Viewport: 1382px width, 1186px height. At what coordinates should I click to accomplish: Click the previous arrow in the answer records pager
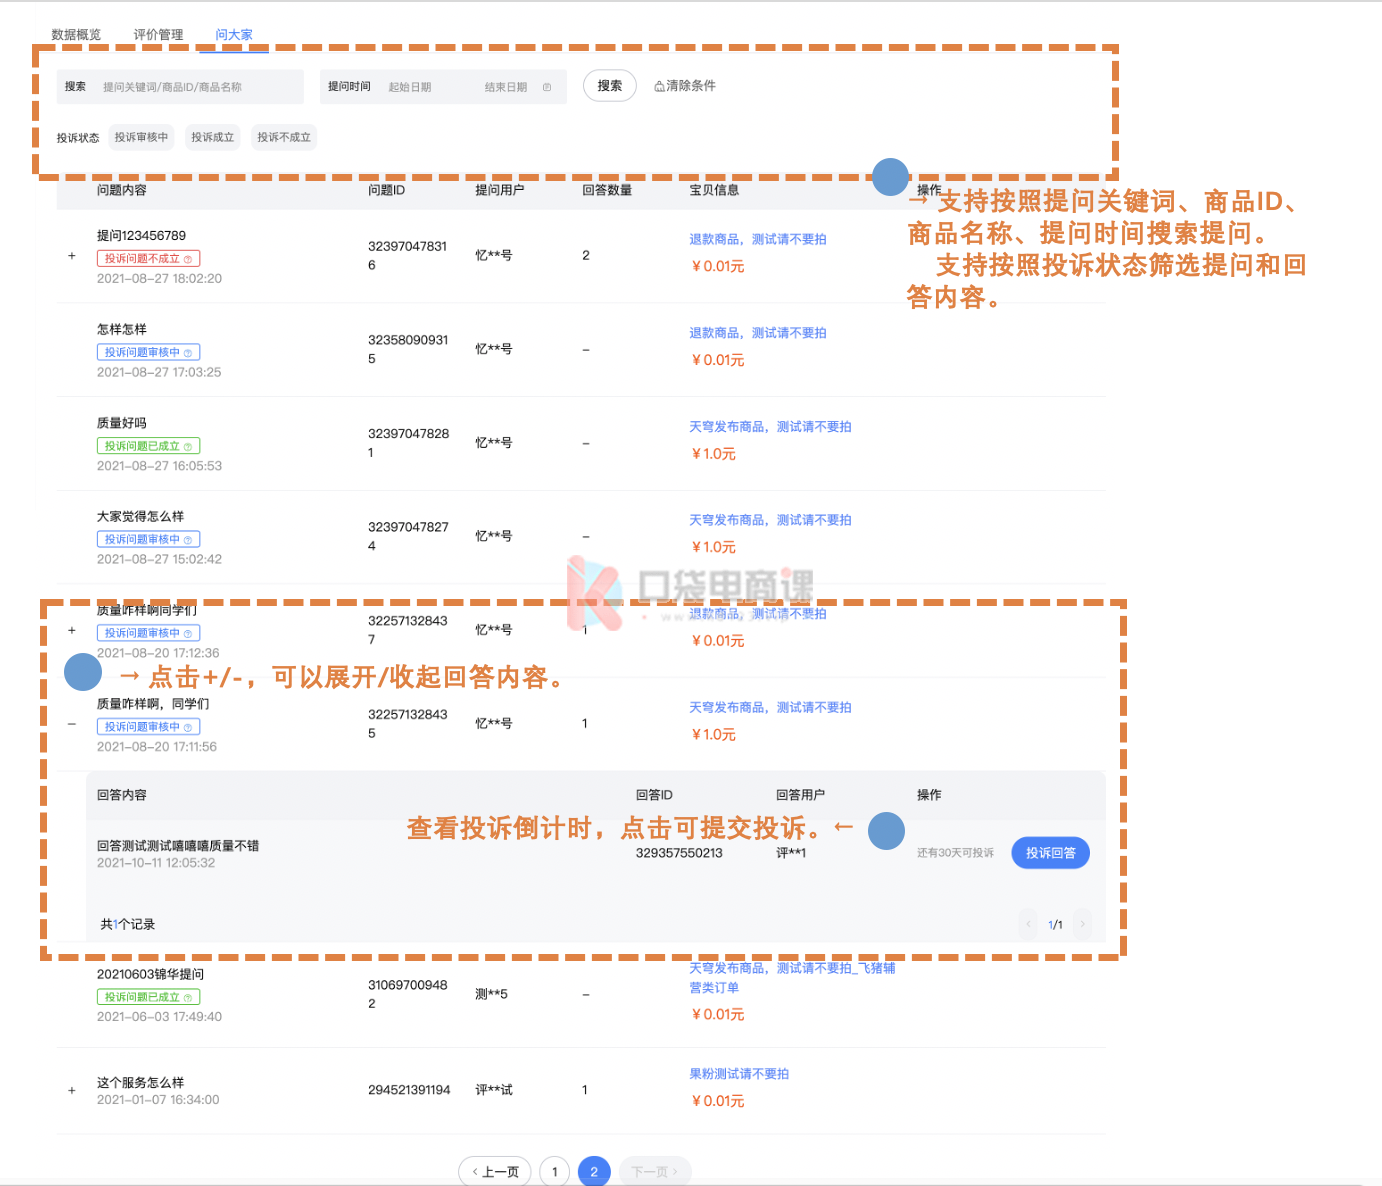click(x=1028, y=924)
